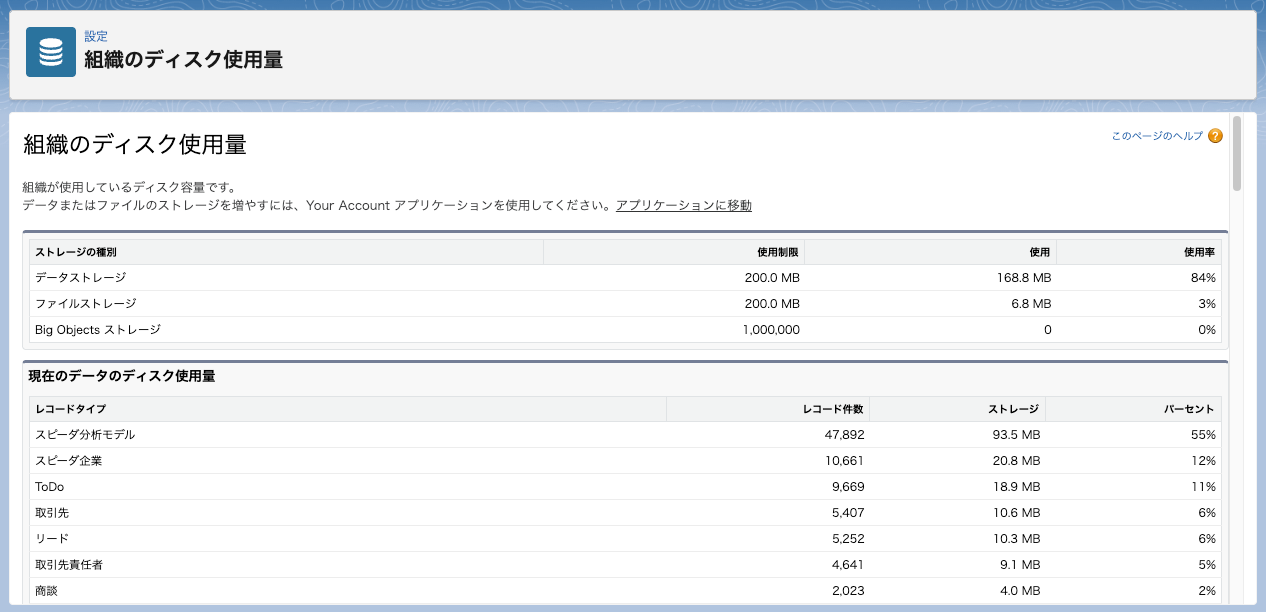Image resolution: width=1266 pixels, height=612 pixels.
Task: Click the レコード件数 column header
Action: (833, 409)
